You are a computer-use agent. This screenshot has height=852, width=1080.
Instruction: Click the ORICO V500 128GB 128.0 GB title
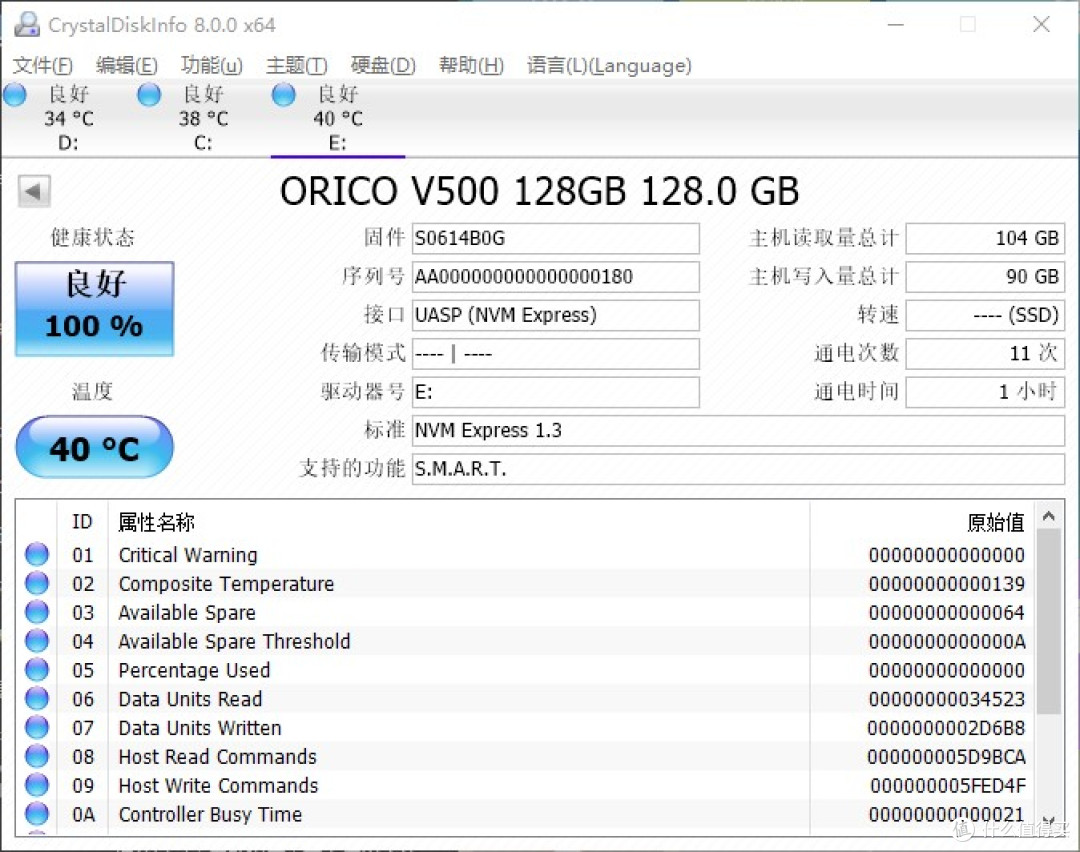click(539, 191)
